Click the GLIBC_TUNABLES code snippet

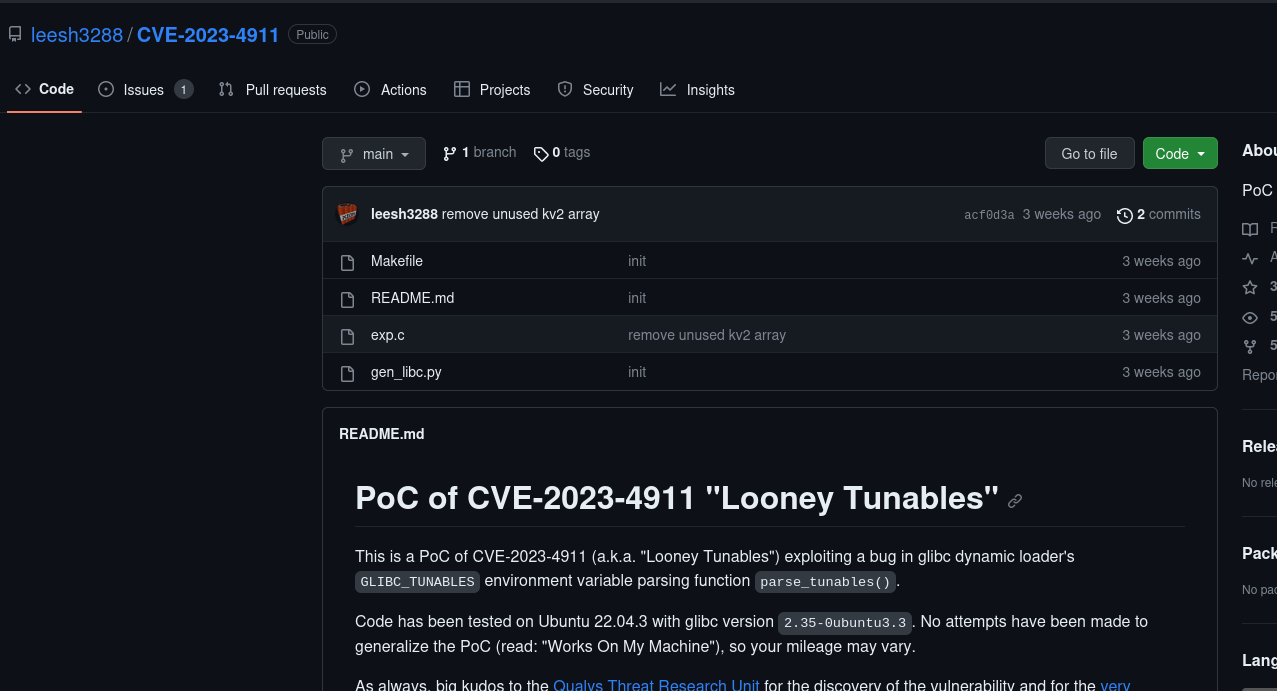[417, 582]
